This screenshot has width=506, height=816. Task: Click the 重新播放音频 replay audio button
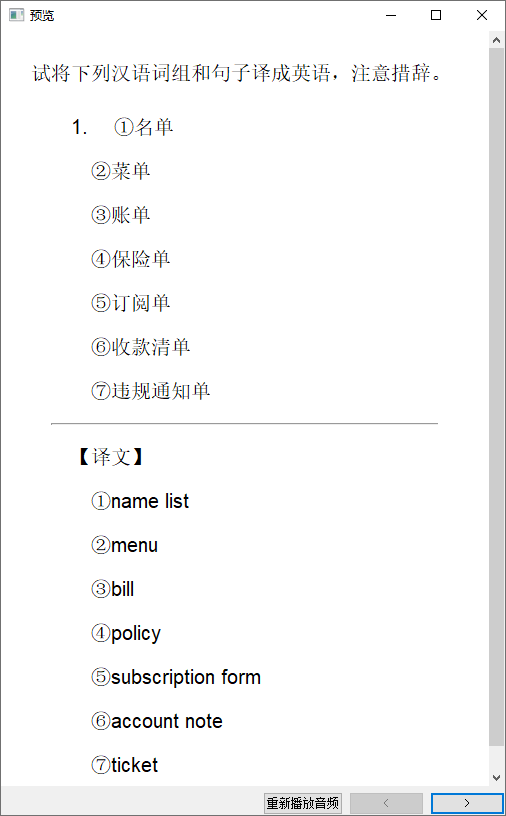(302, 803)
